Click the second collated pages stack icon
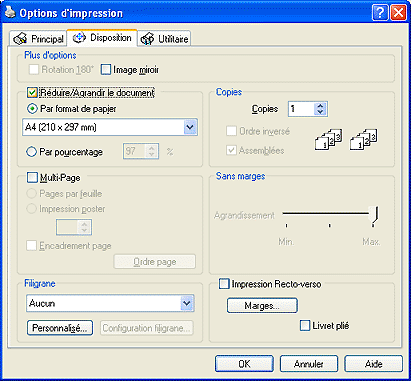Screen dimensions: 411x381 click(363, 139)
